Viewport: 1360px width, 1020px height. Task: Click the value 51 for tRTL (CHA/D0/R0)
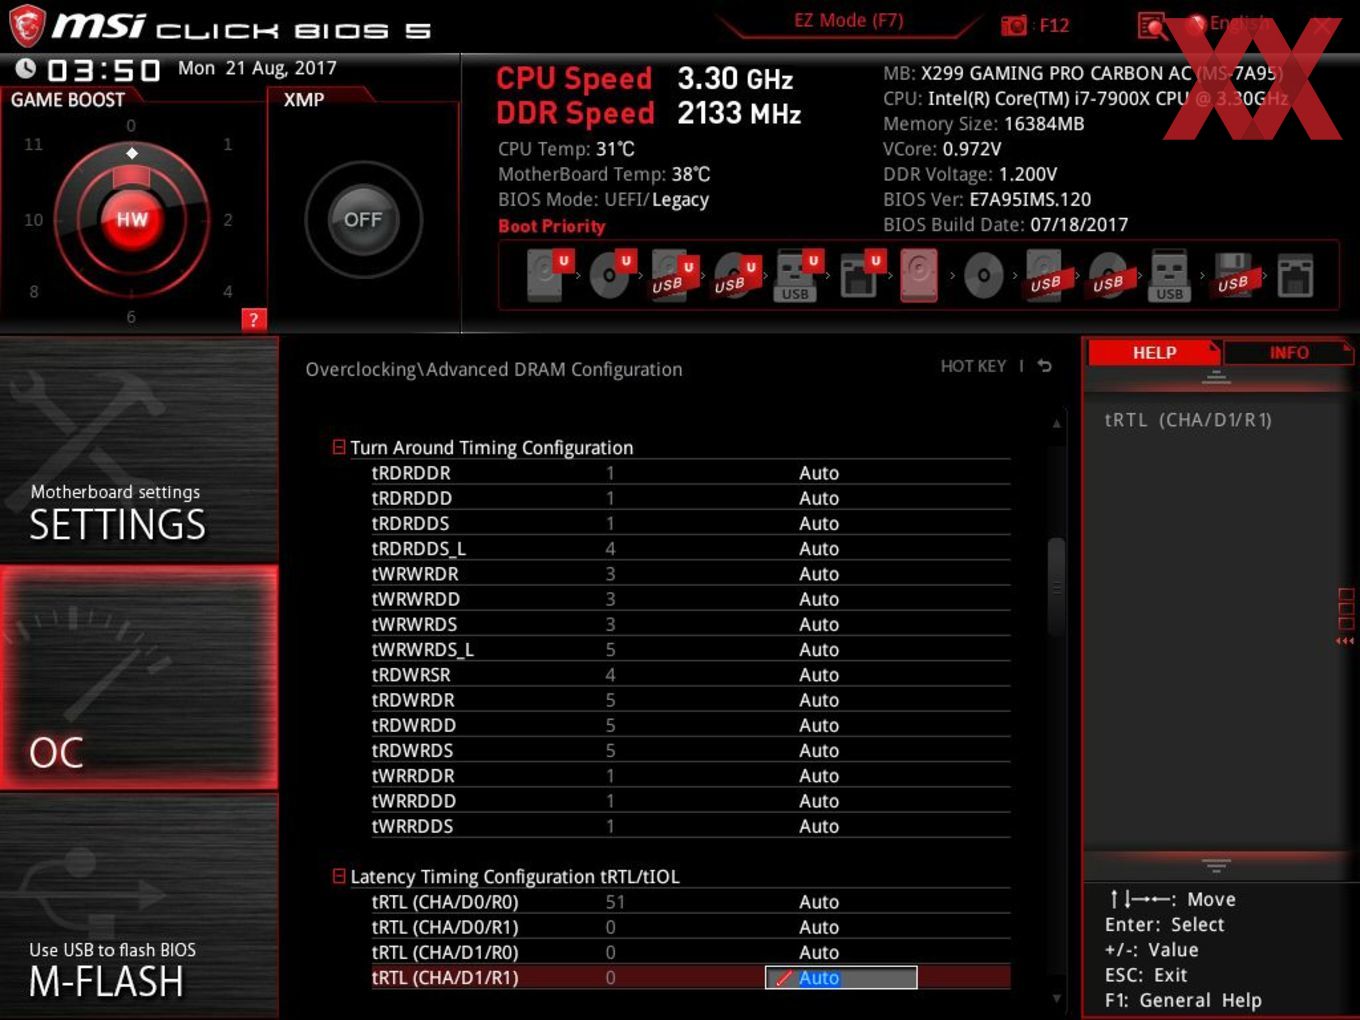(615, 902)
